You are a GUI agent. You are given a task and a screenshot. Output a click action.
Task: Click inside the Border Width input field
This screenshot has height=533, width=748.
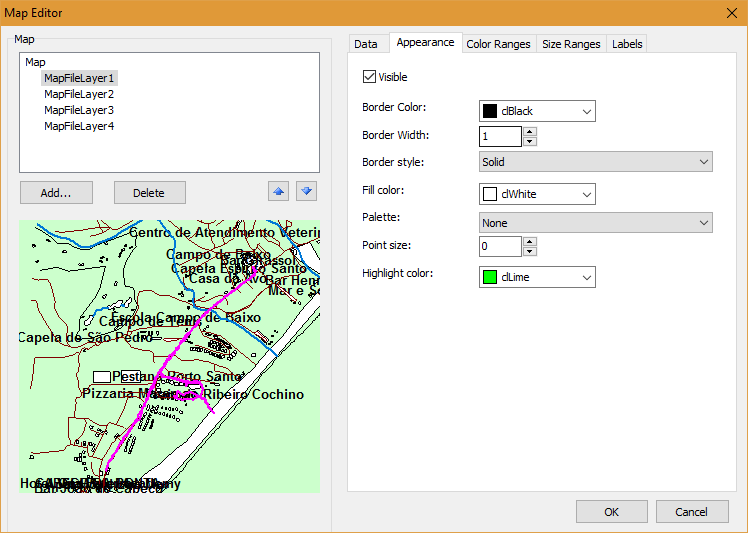(500, 136)
